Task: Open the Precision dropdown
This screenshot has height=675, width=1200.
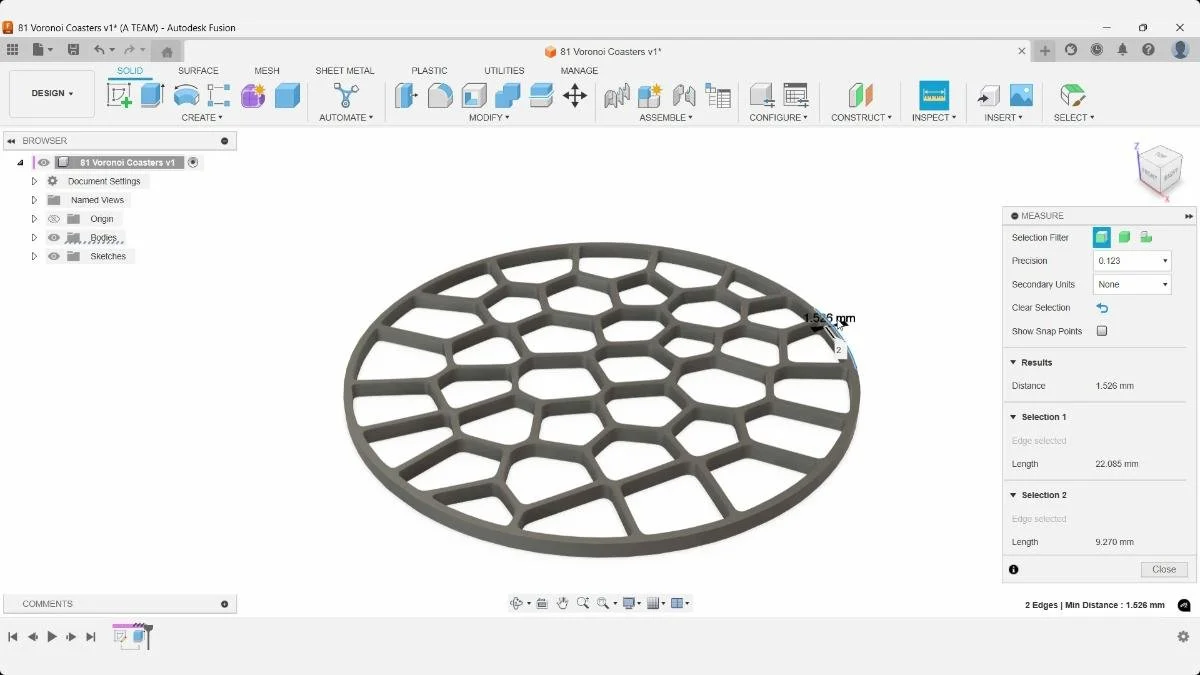Action: 1132,261
